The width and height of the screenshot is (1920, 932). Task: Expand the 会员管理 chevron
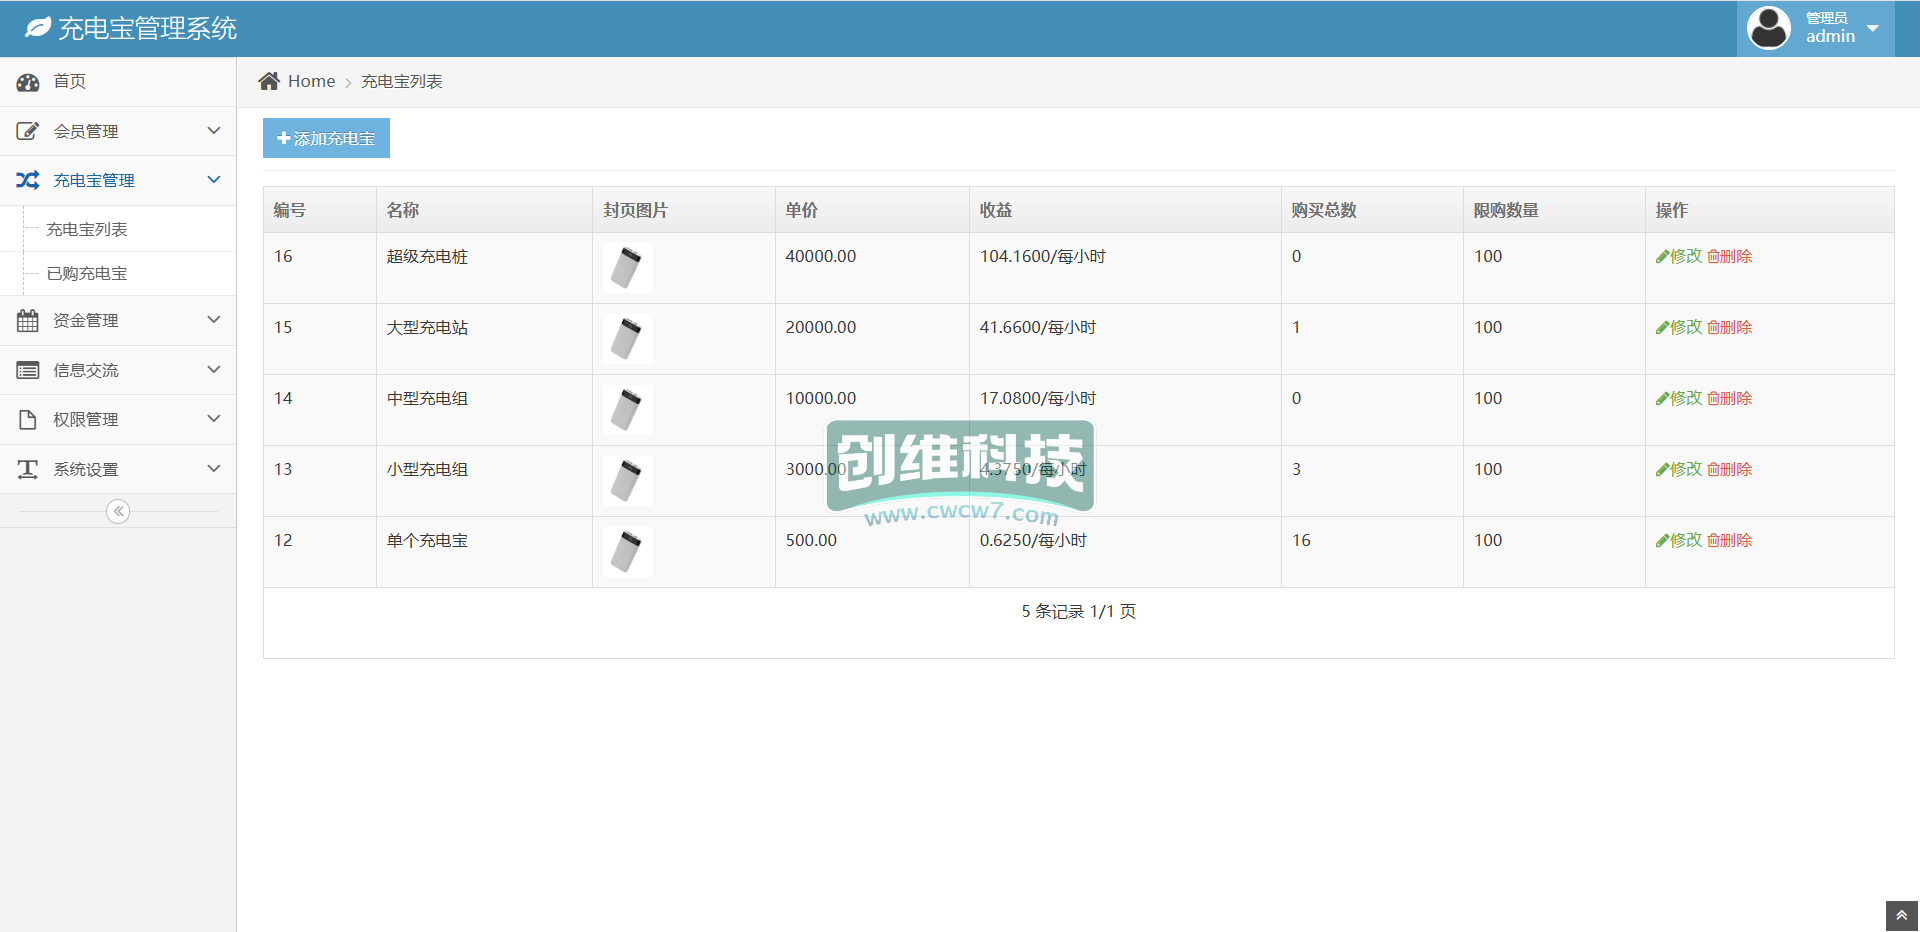pyautogui.click(x=213, y=131)
